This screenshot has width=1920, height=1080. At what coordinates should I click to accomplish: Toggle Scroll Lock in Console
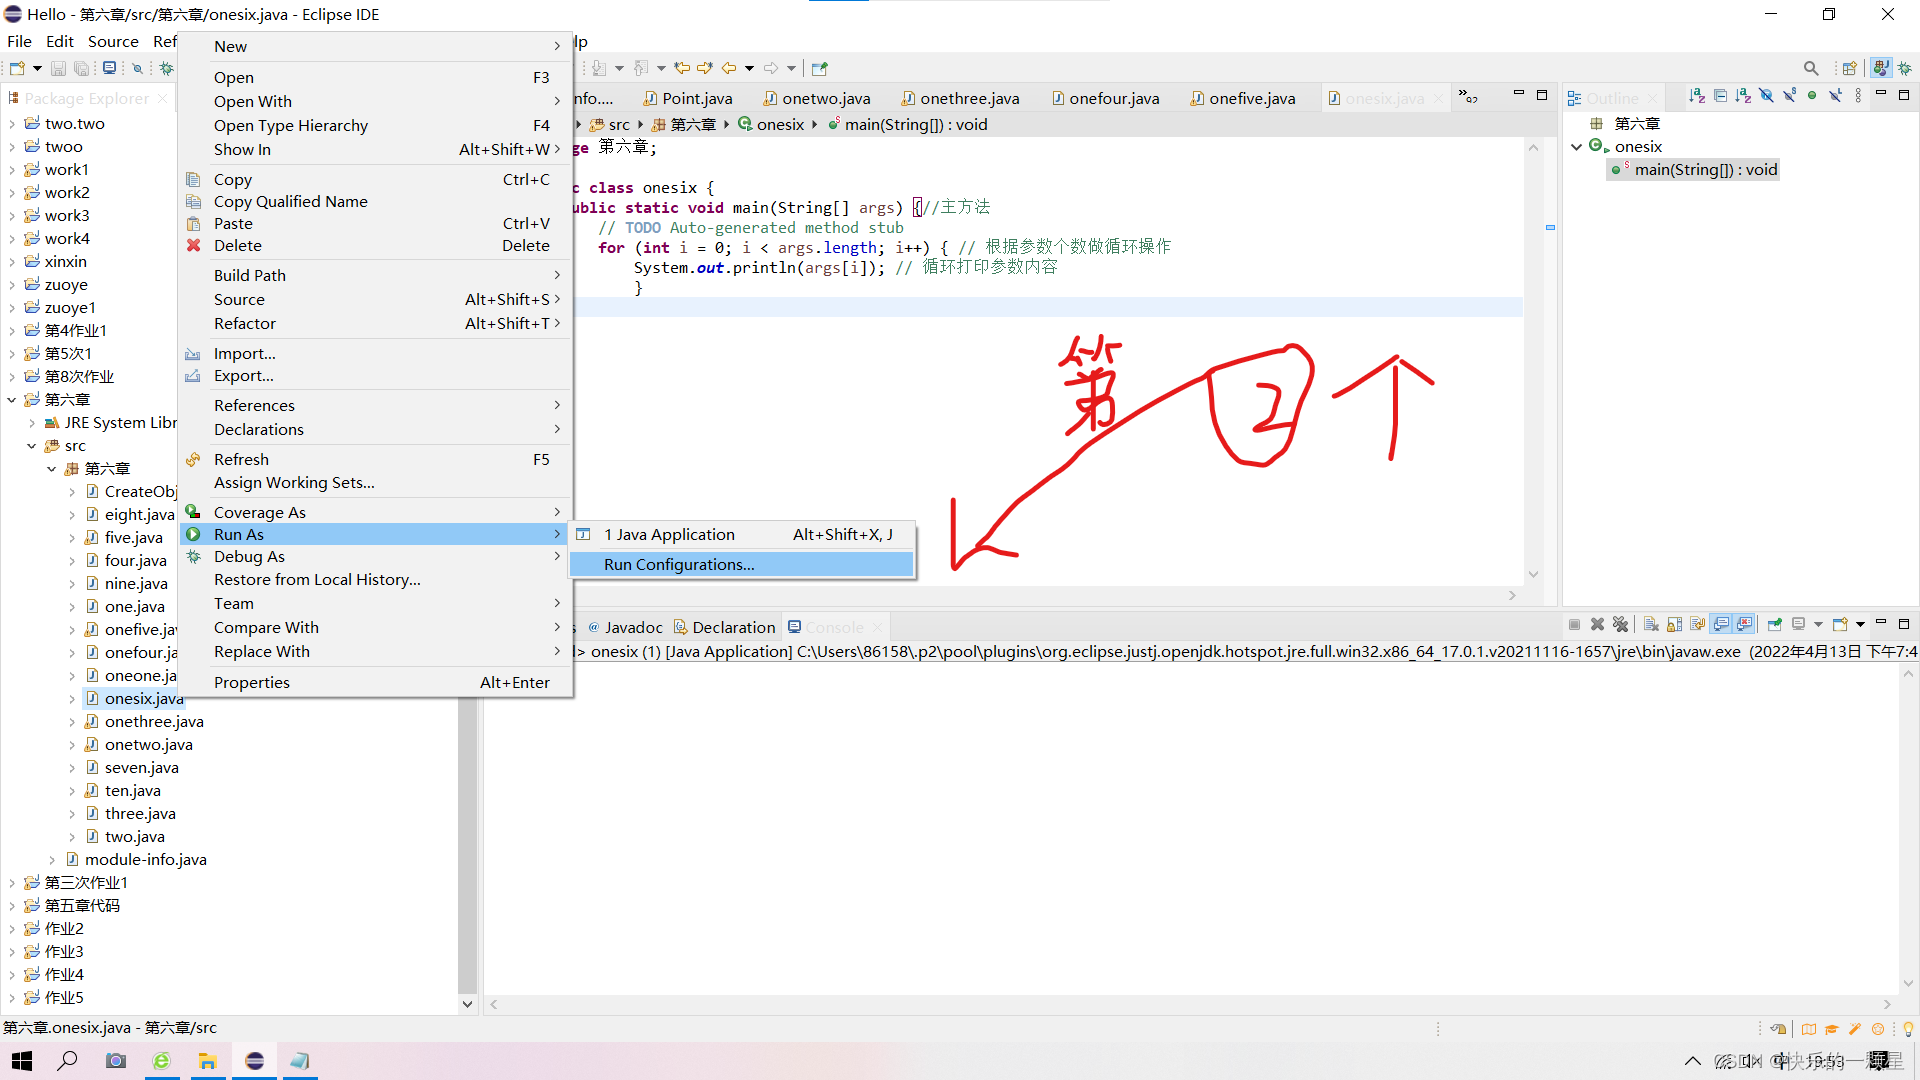1674,624
